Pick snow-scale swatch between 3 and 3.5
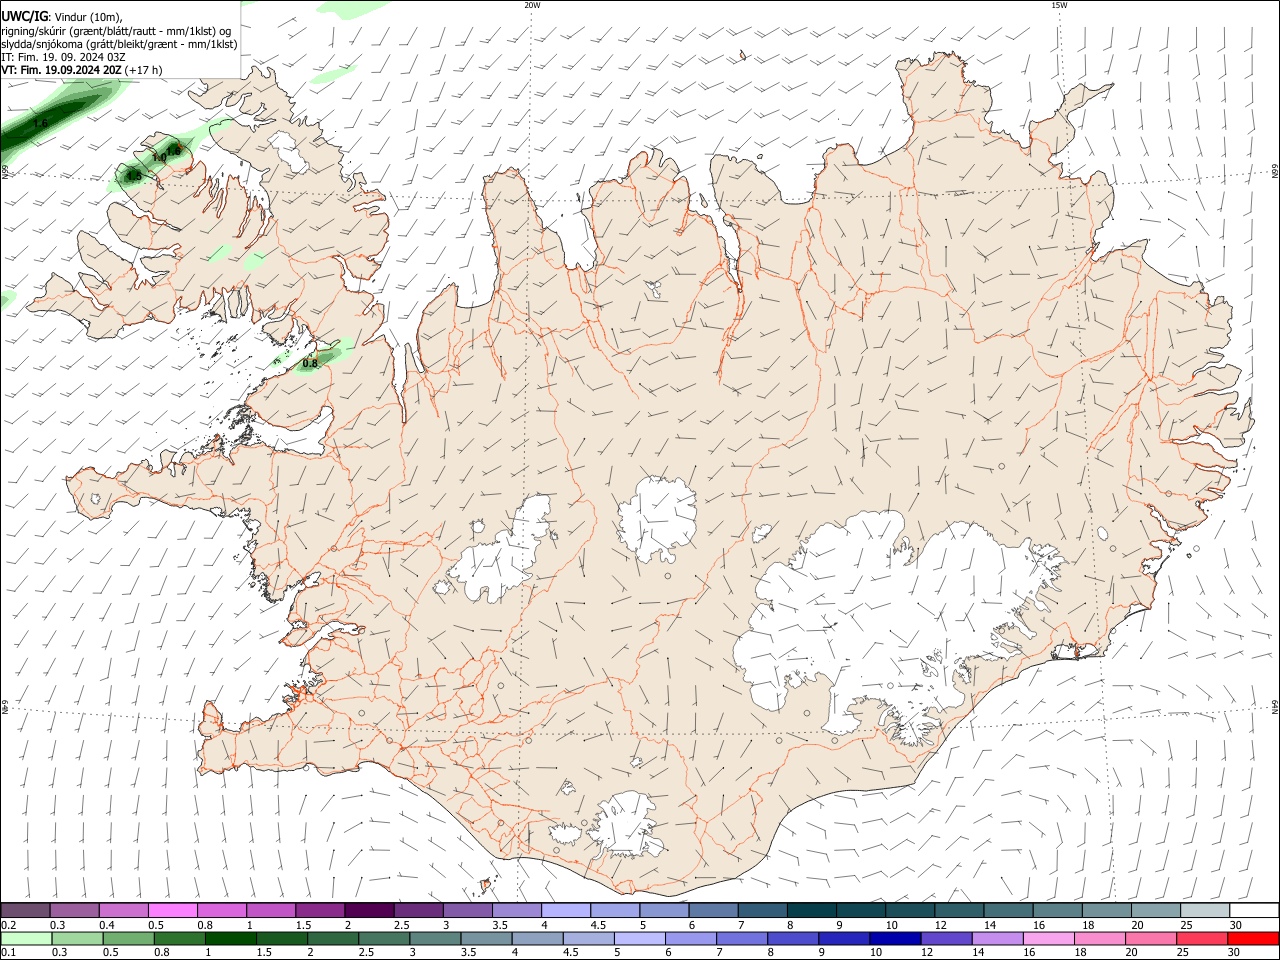 (467, 911)
